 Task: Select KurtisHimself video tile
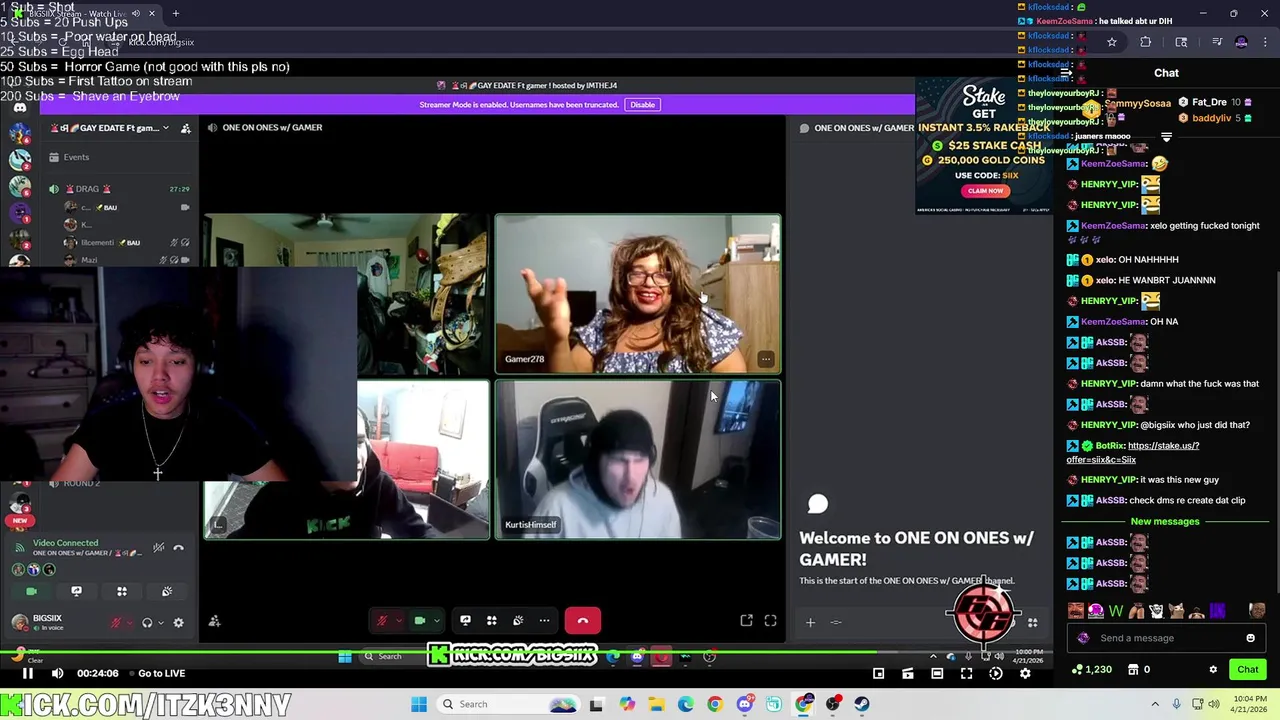tap(638, 460)
